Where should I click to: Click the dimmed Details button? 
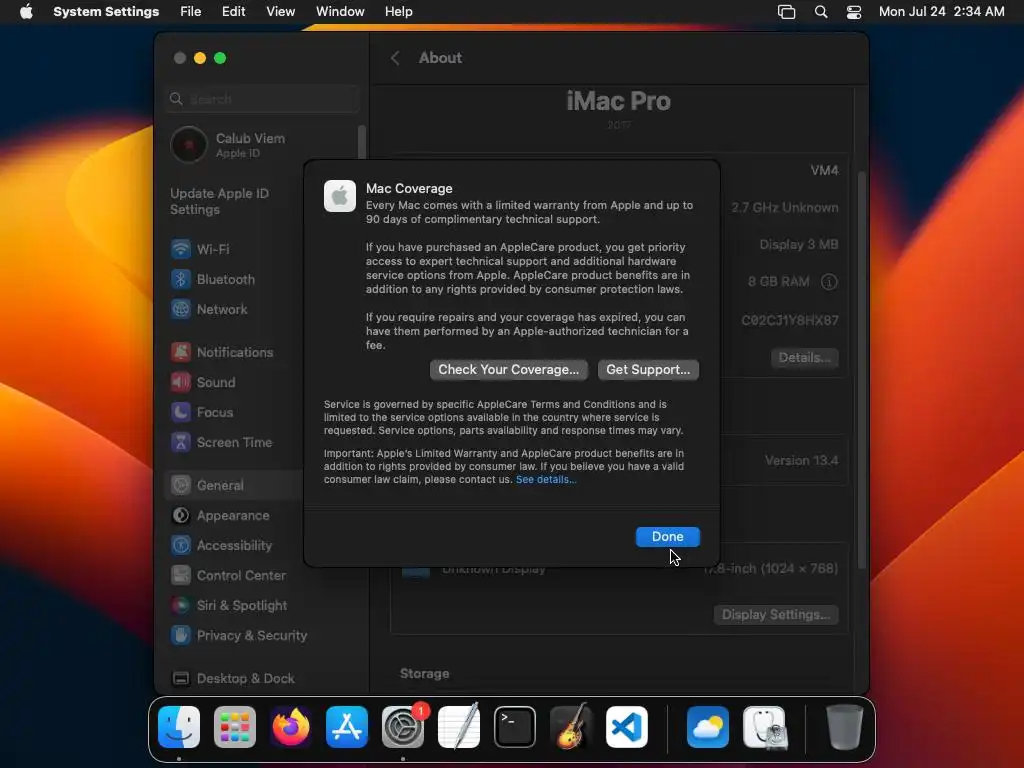[805, 358]
